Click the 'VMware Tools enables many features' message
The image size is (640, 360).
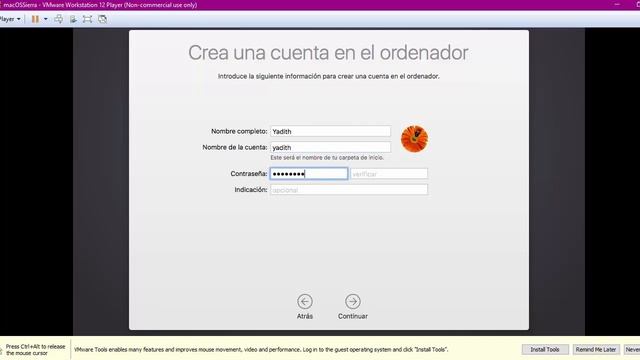point(261,350)
